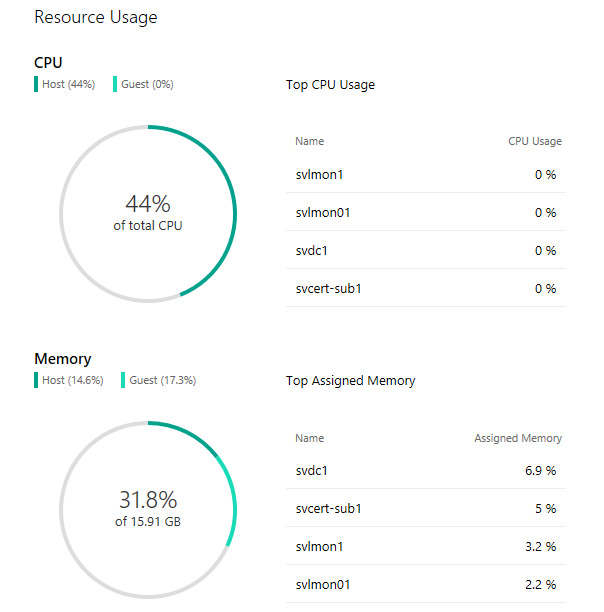The height and width of the screenshot is (612, 604).
Task: Click the CPU Guest legend color swatch
Action: 115,84
